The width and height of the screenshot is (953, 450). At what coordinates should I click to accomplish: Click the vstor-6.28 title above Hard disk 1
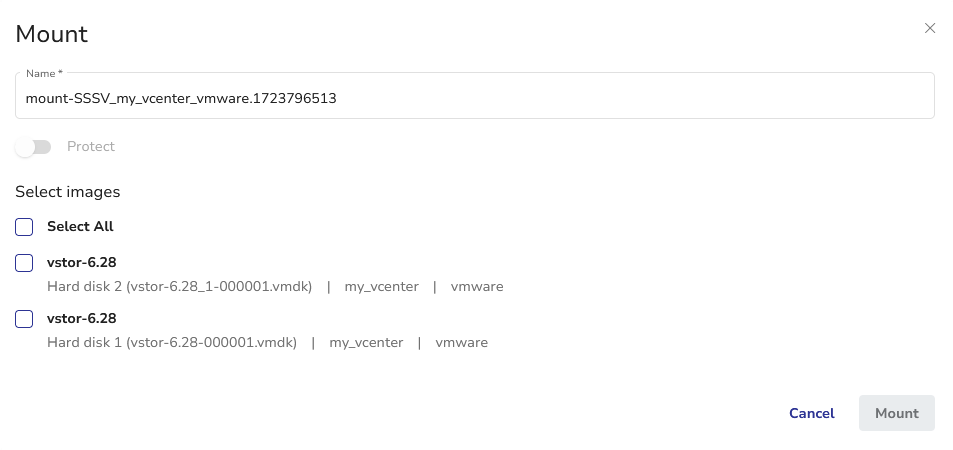(81, 319)
